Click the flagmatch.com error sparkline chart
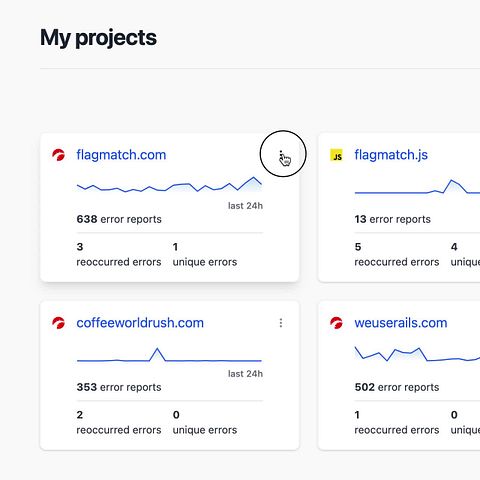Viewport: 480px width, 480px height. (x=169, y=185)
